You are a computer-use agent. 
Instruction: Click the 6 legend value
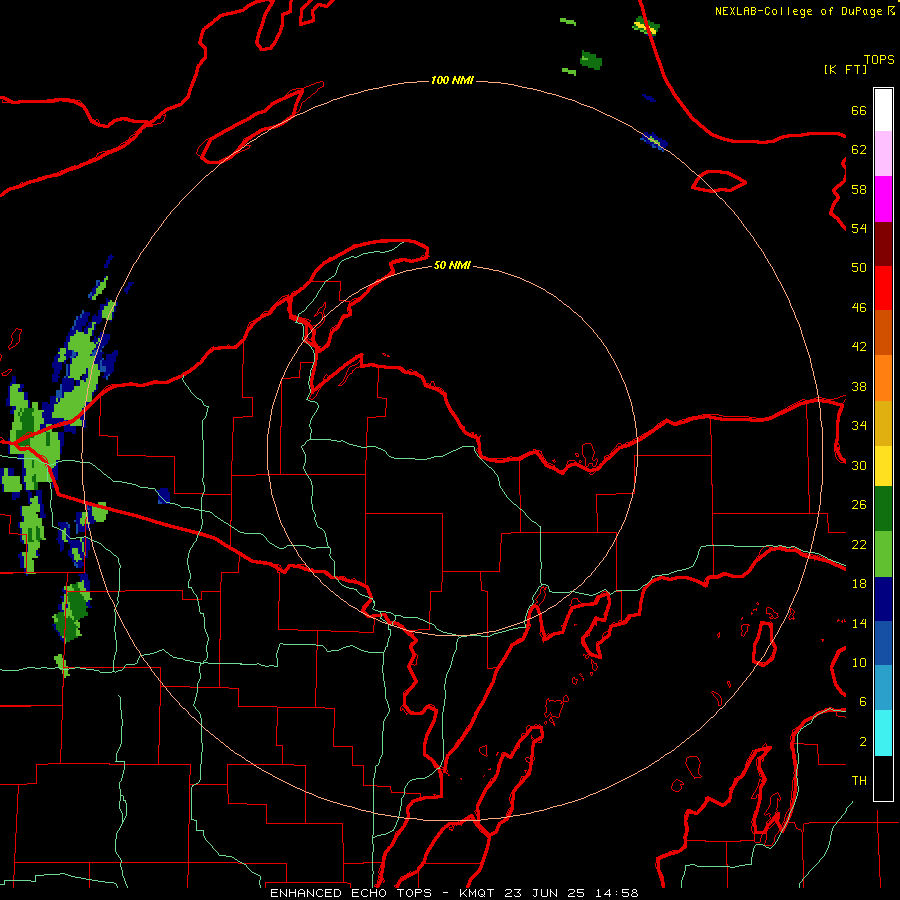pos(863,702)
